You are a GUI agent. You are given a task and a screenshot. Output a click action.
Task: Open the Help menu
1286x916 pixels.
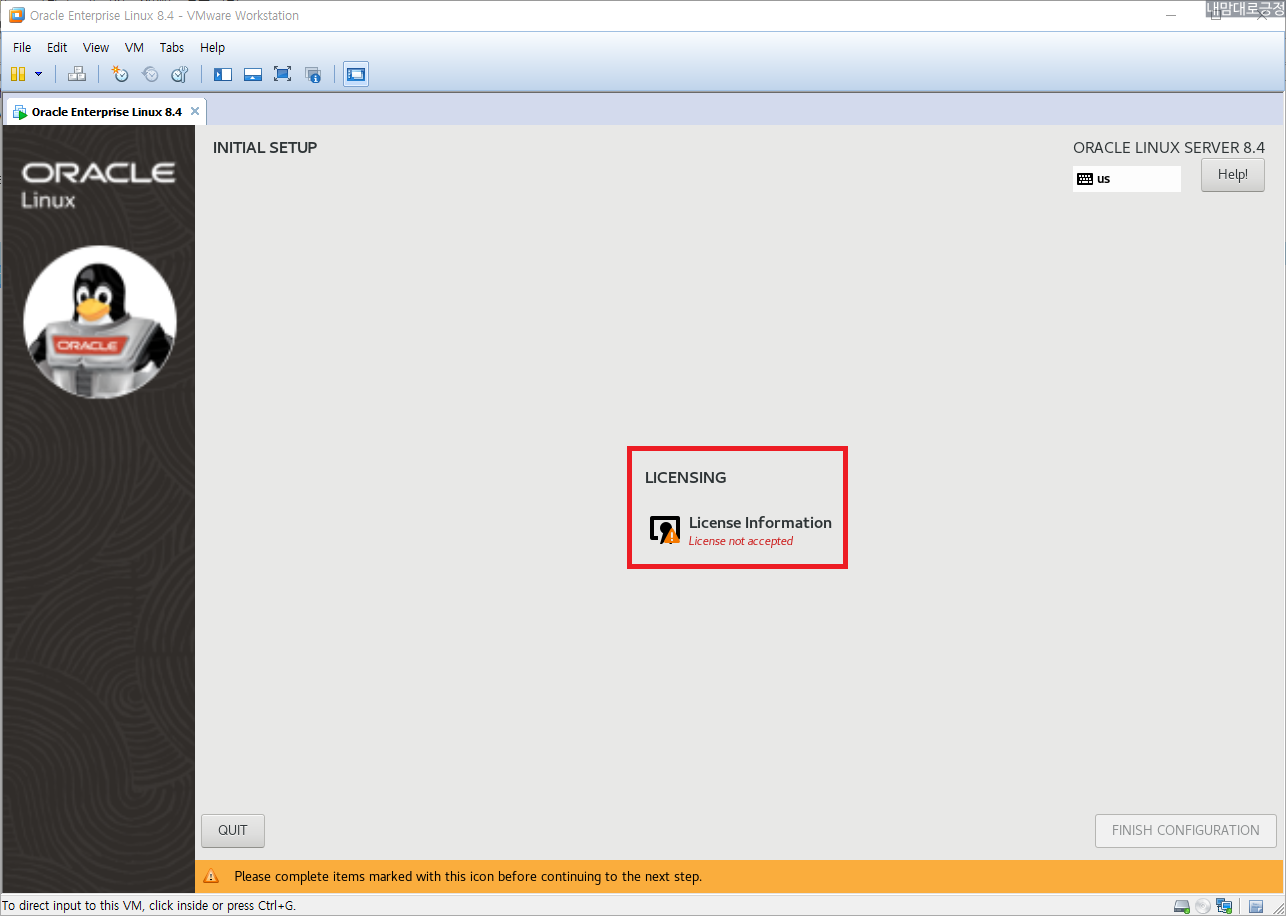212,47
